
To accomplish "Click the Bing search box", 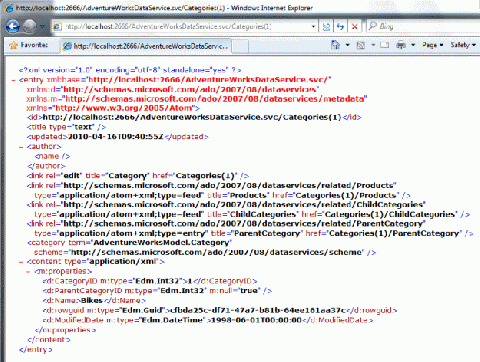I will [423, 26].
